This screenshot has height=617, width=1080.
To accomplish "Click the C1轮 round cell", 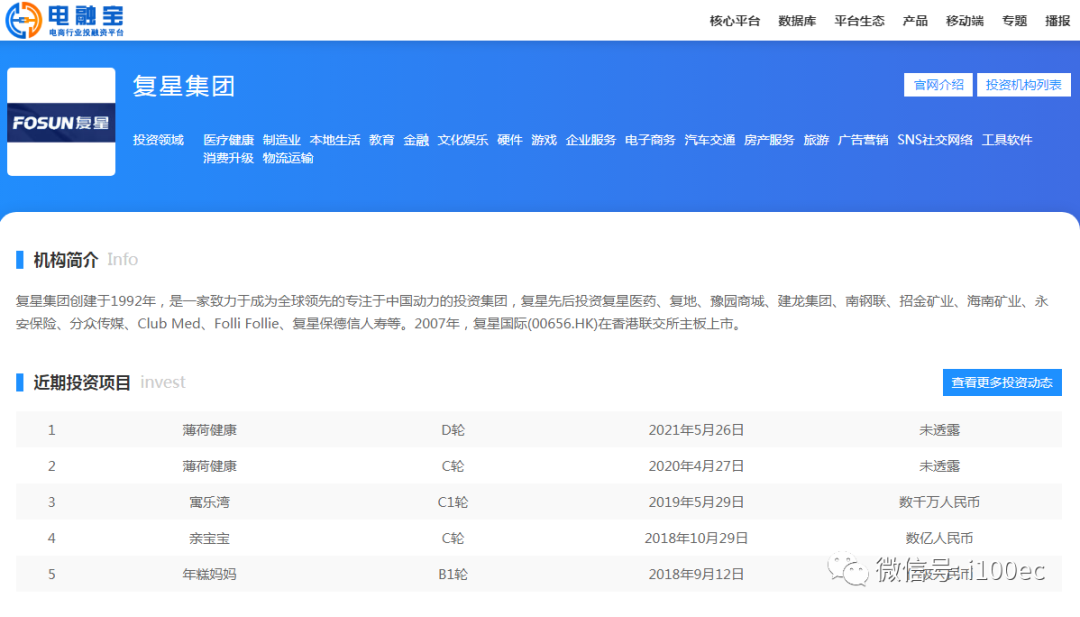I will coord(453,502).
